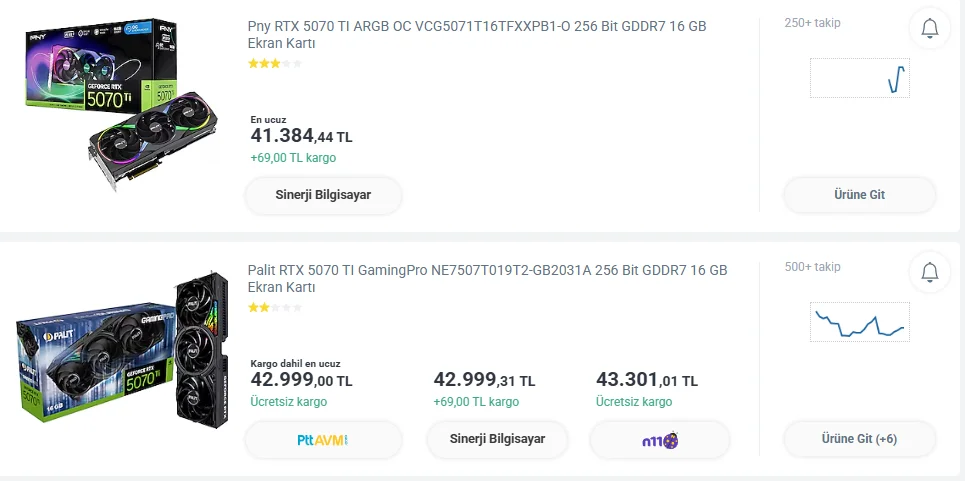The image size is (965, 481).
Task: Click the Palit card star rating
Action: [274, 307]
